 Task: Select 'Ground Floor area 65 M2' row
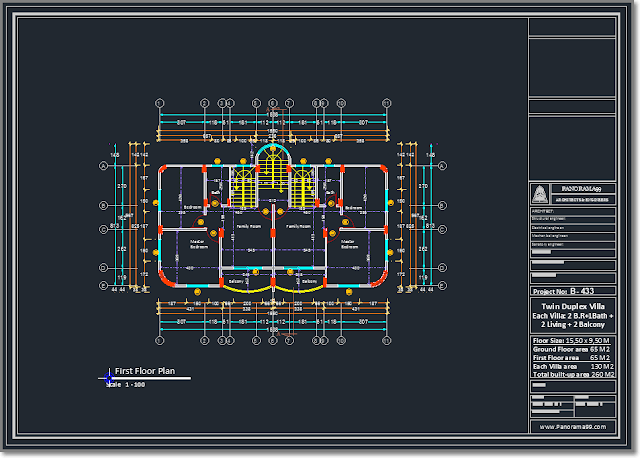coord(571,349)
